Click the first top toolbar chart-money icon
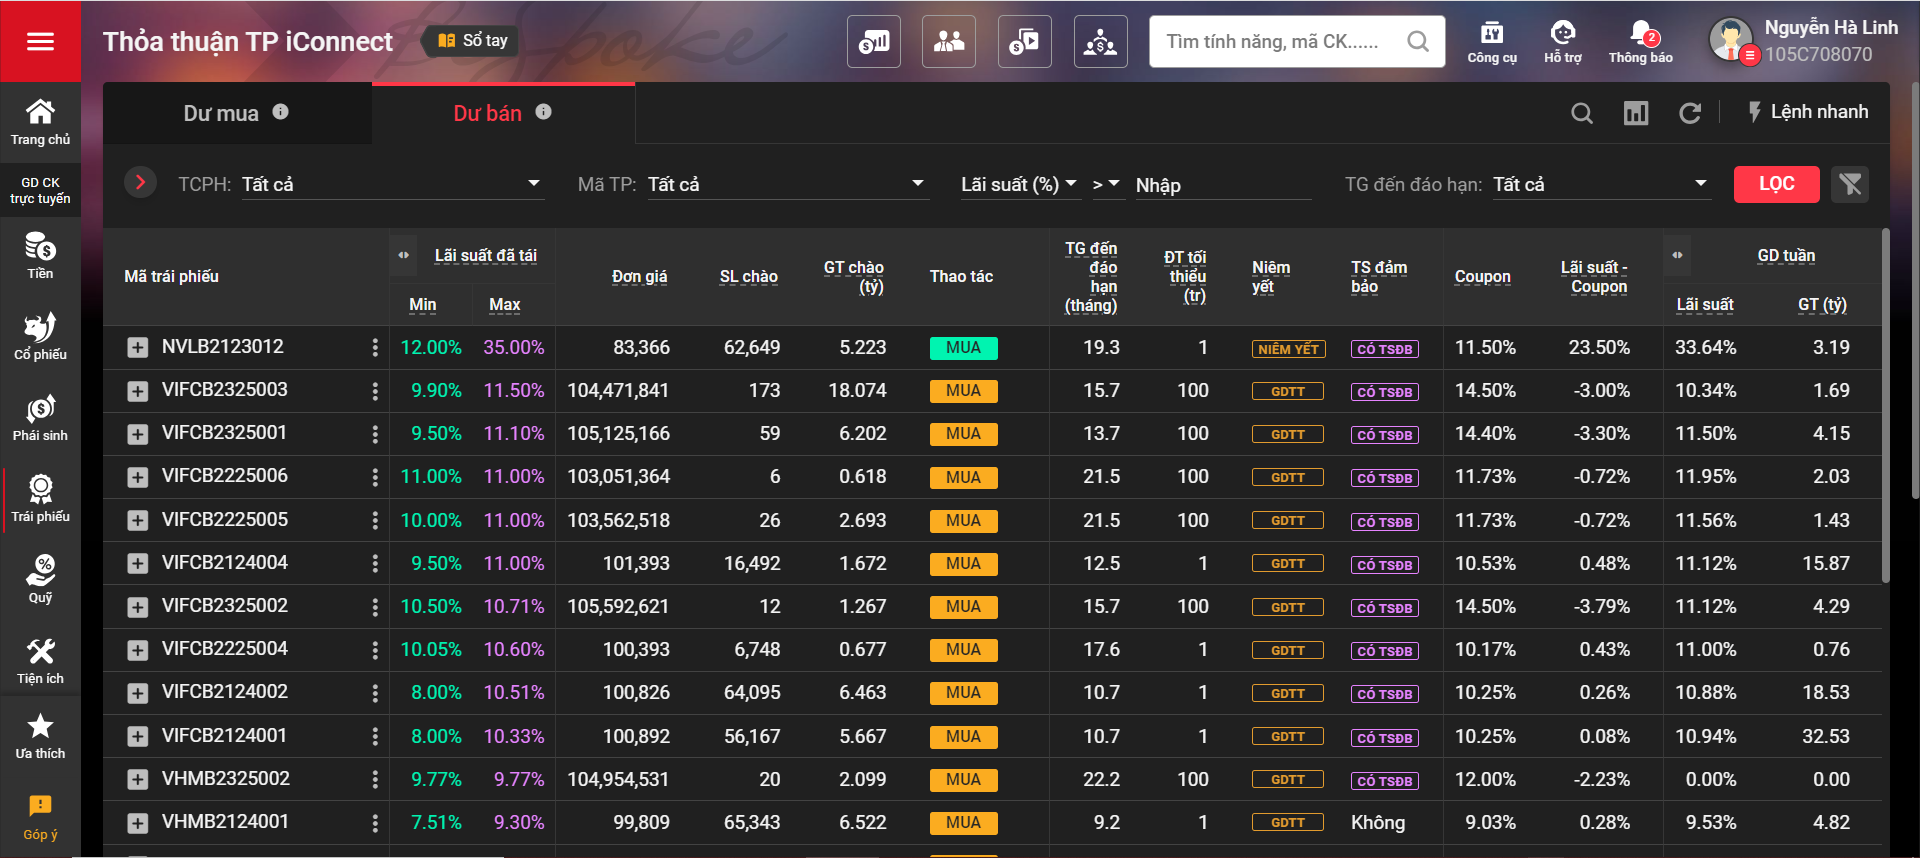The image size is (1920, 858). [x=874, y=42]
